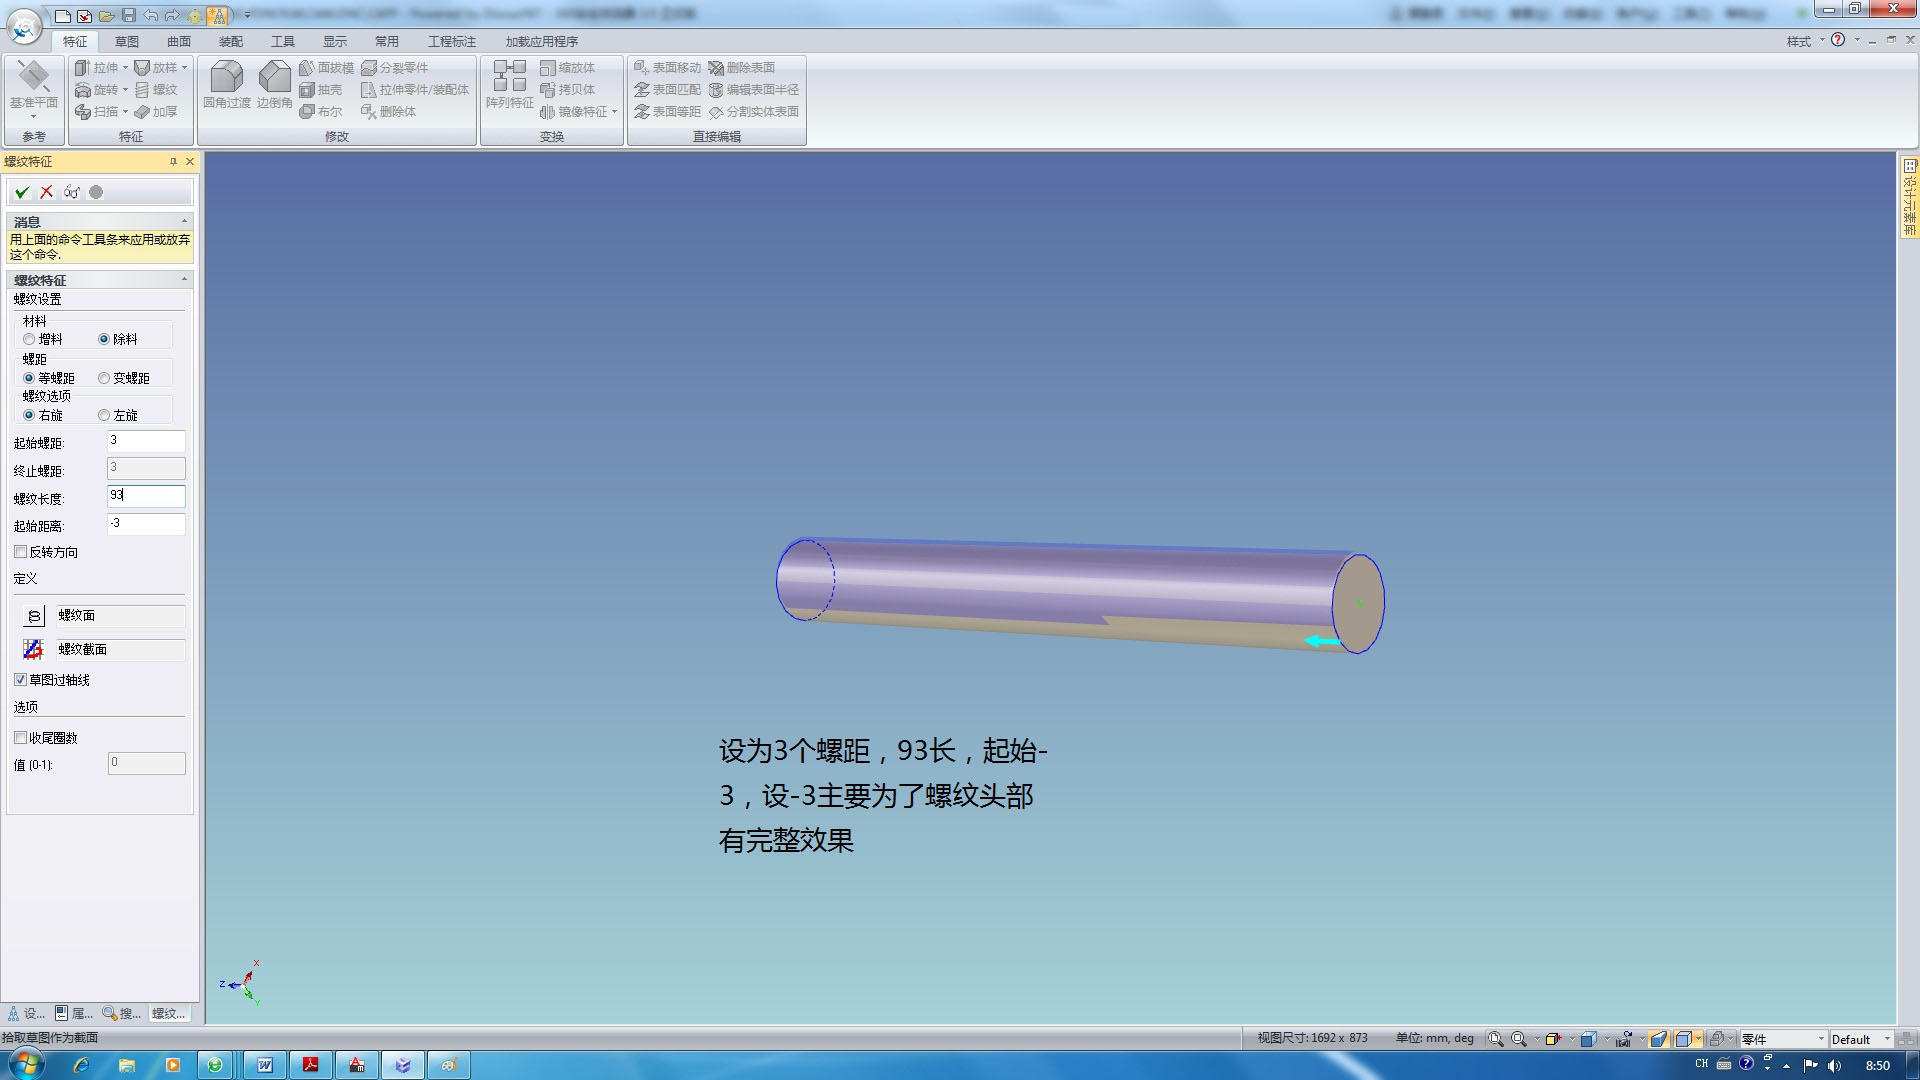This screenshot has width=1920, height=1080.
Task: Switch to the 草图 sketch ribbon tab
Action: [x=127, y=41]
